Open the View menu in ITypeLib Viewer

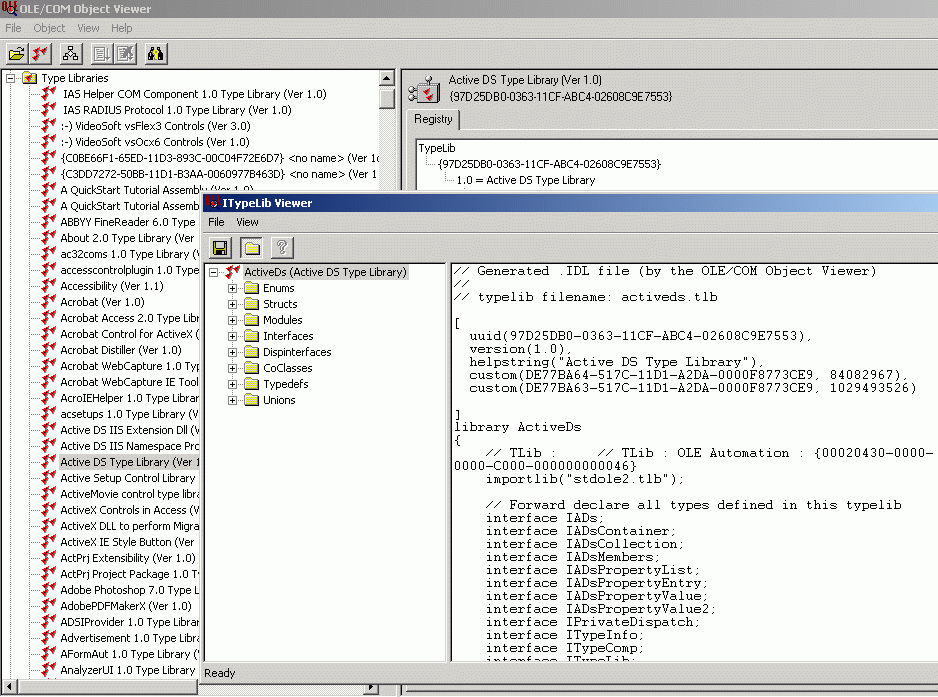click(247, 222)
